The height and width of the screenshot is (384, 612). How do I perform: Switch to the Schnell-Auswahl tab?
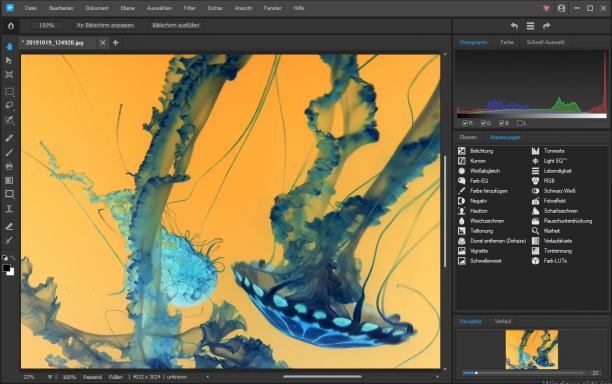click(x=545, y=42)
